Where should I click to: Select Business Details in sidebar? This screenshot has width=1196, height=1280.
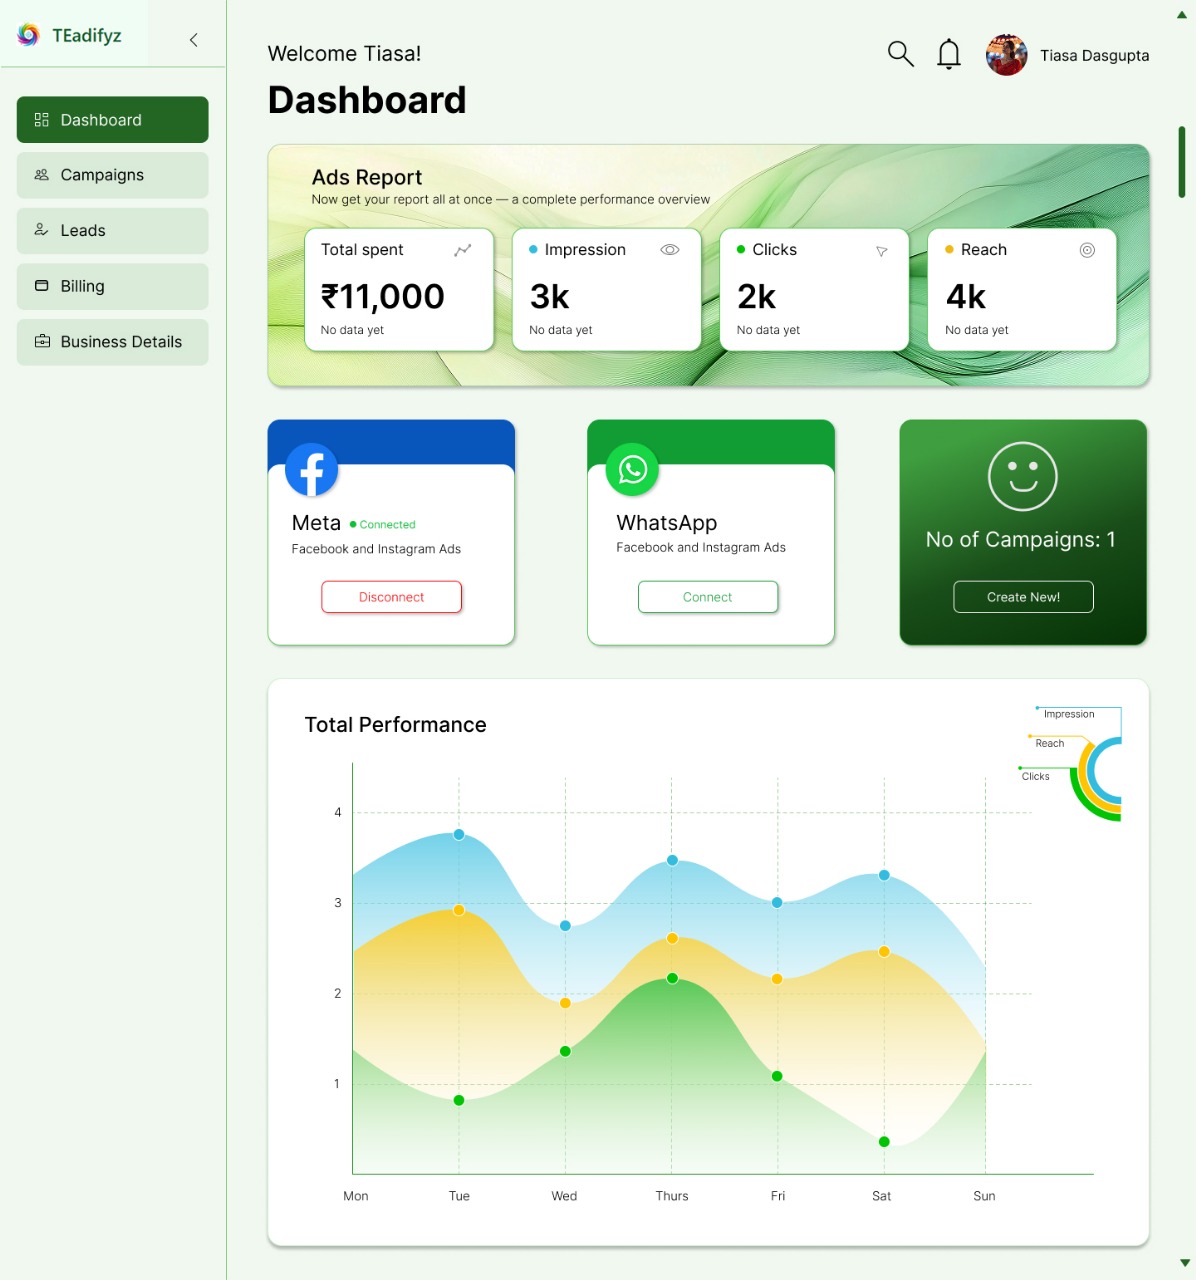tap(112, 342)
